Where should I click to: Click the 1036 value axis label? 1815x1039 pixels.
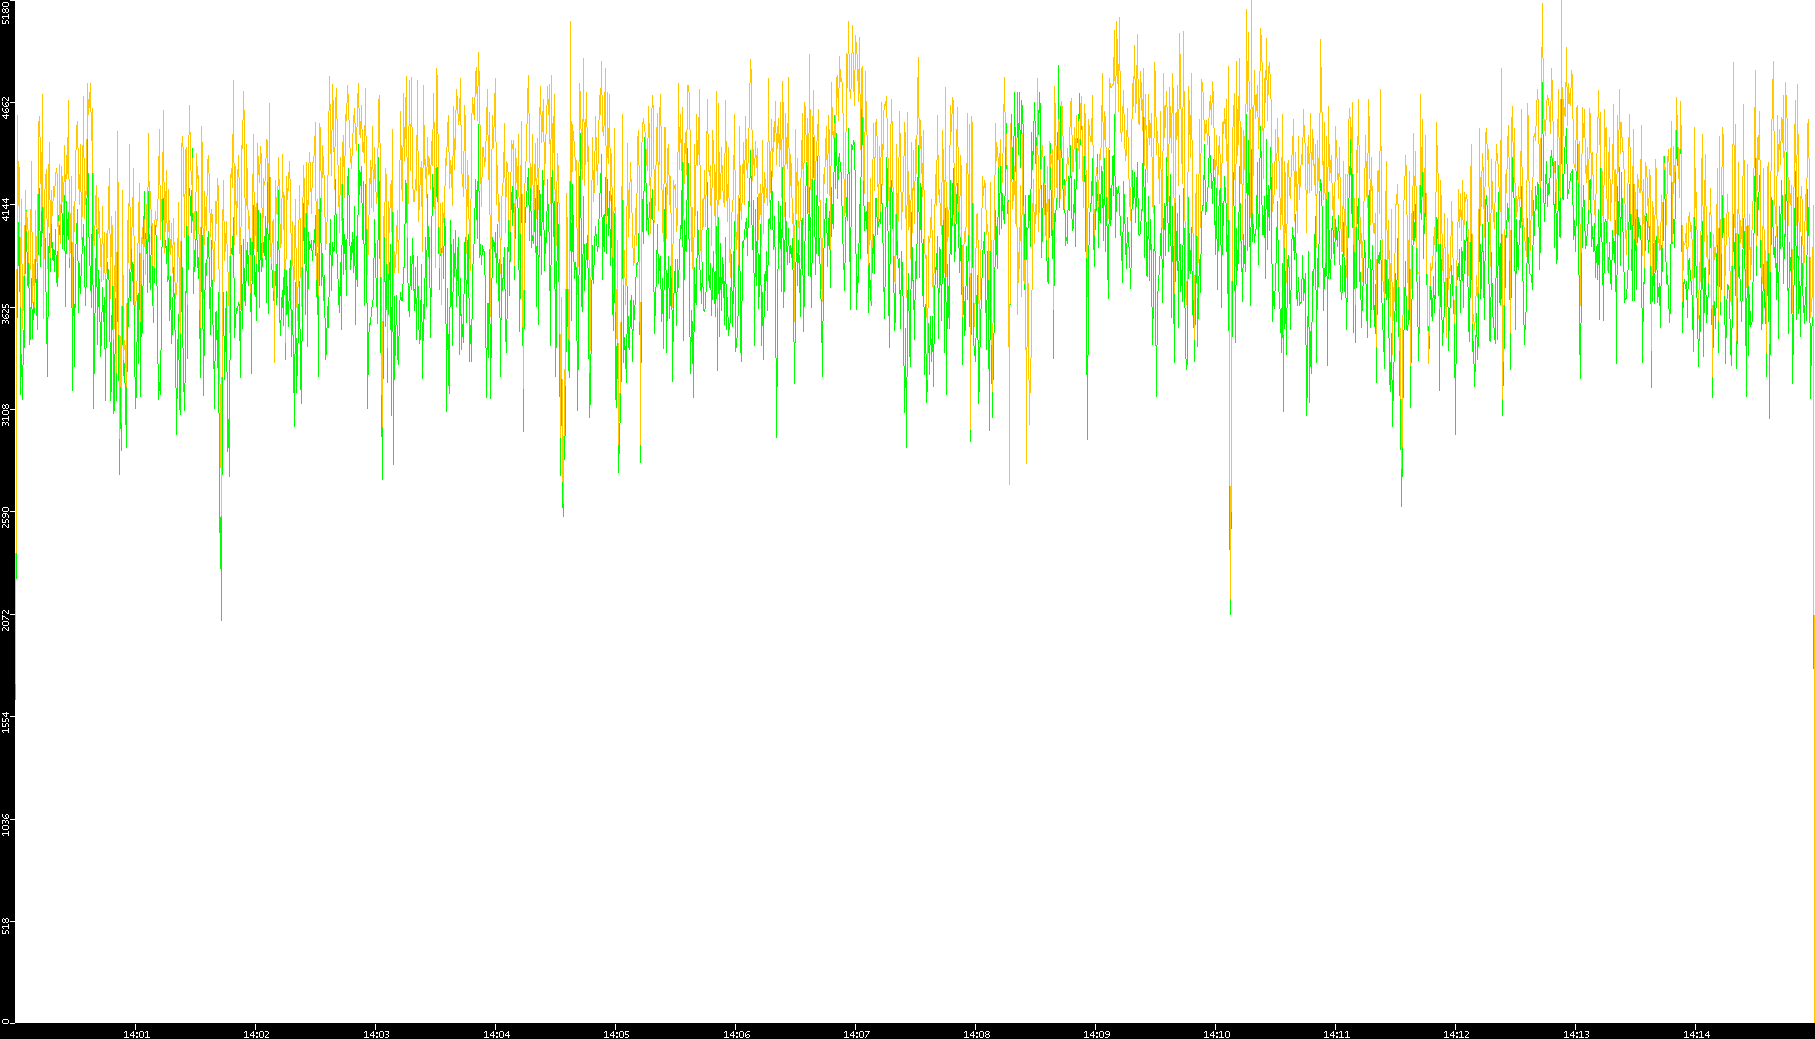[7, 825]
